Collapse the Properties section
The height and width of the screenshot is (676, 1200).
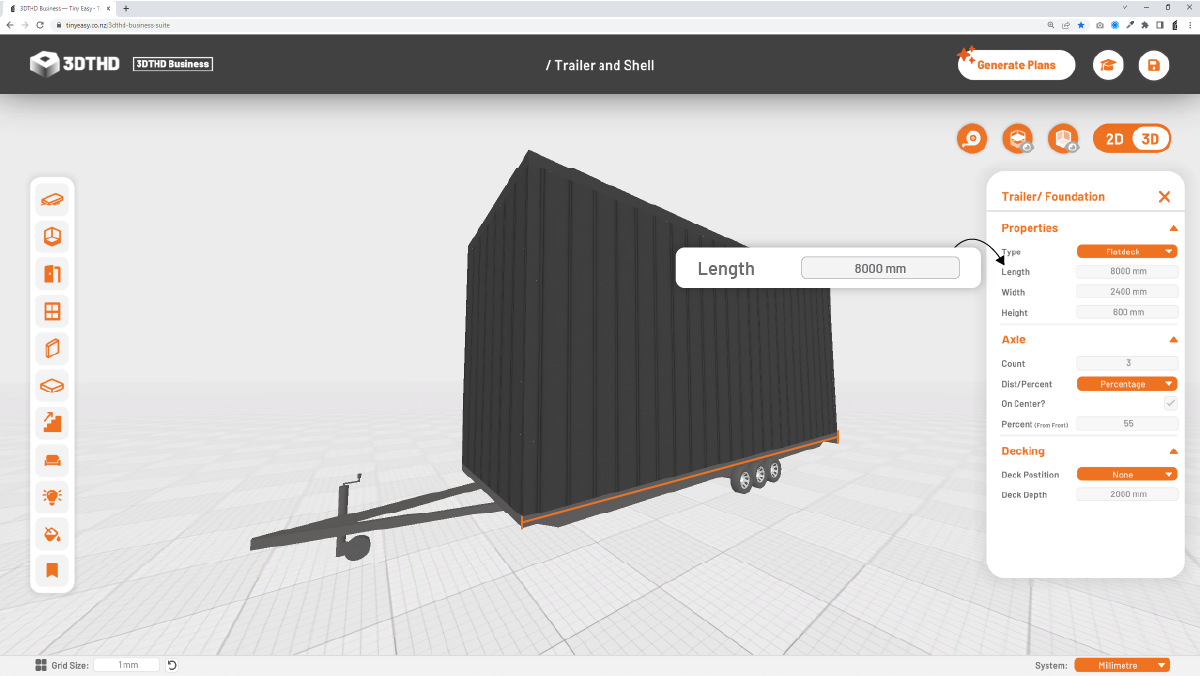tap(1173, 228)
